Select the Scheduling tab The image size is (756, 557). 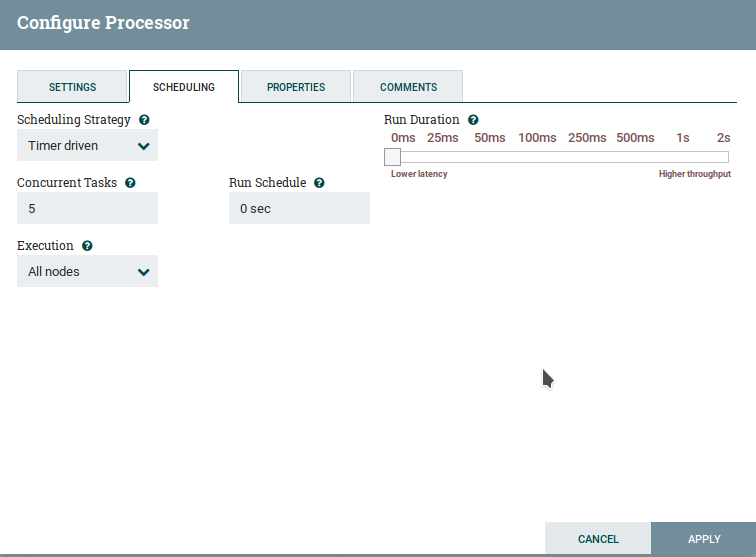click(184, 87)
